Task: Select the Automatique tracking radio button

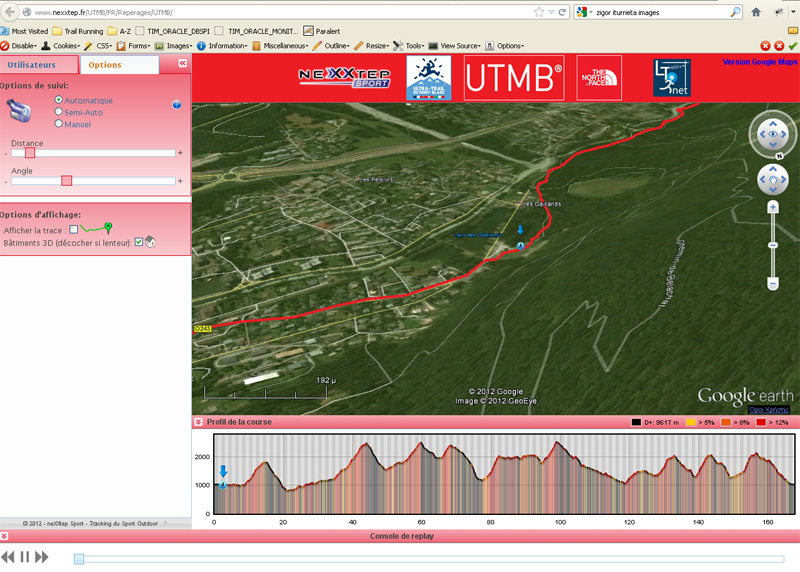Action: [x=59, y=100]
